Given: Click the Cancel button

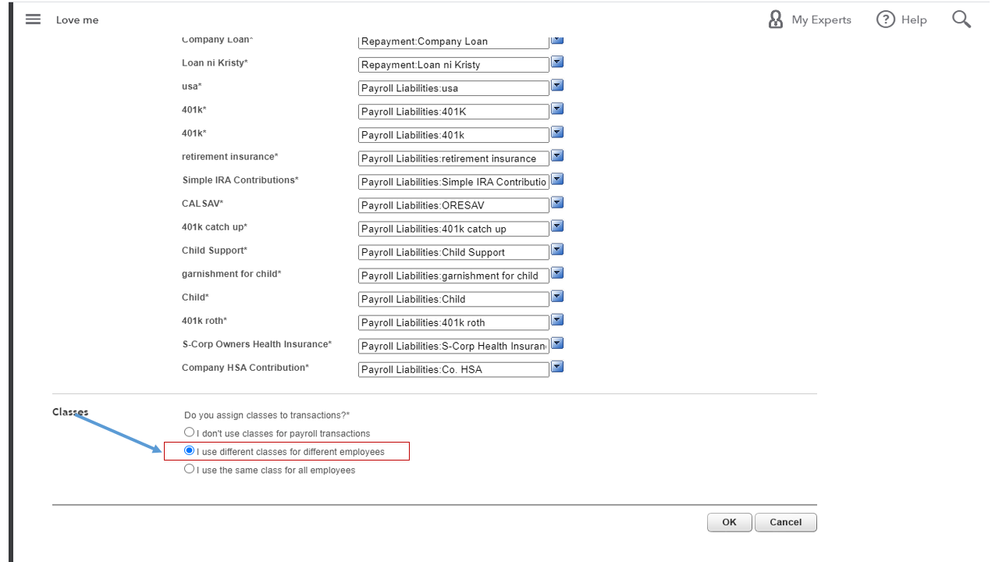Looking at the screenshot, I should 786,522.
